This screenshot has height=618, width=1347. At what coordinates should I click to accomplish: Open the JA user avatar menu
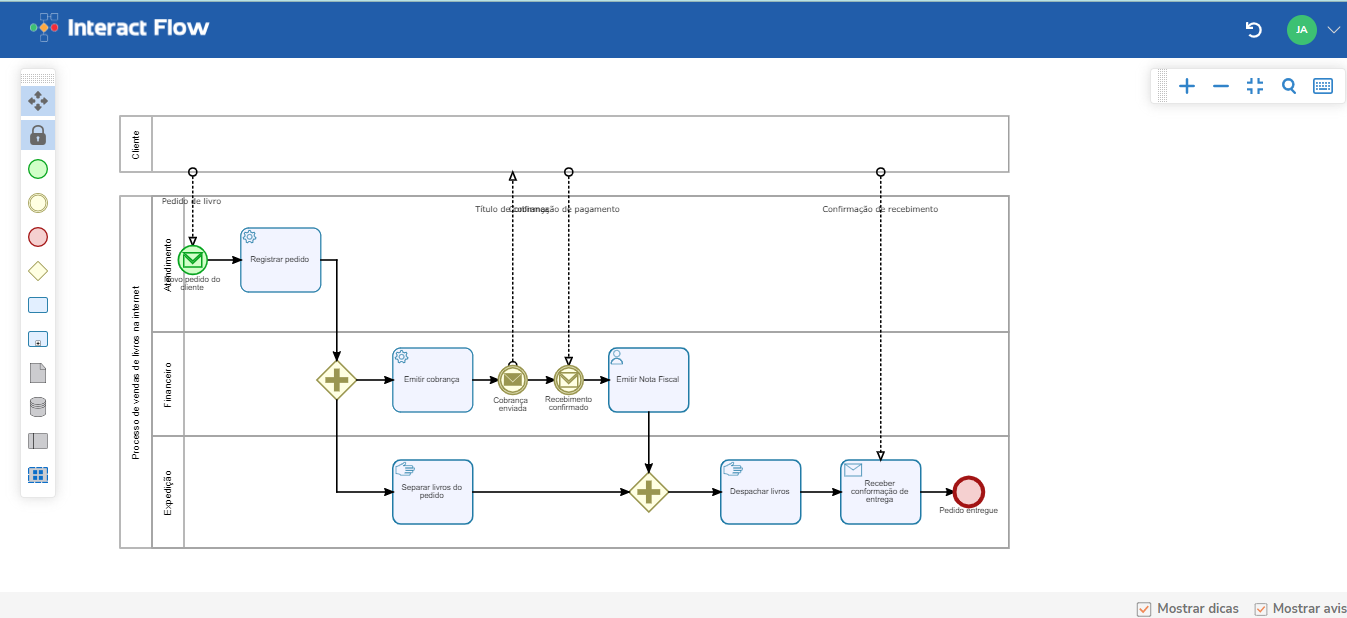(1301, 30)
